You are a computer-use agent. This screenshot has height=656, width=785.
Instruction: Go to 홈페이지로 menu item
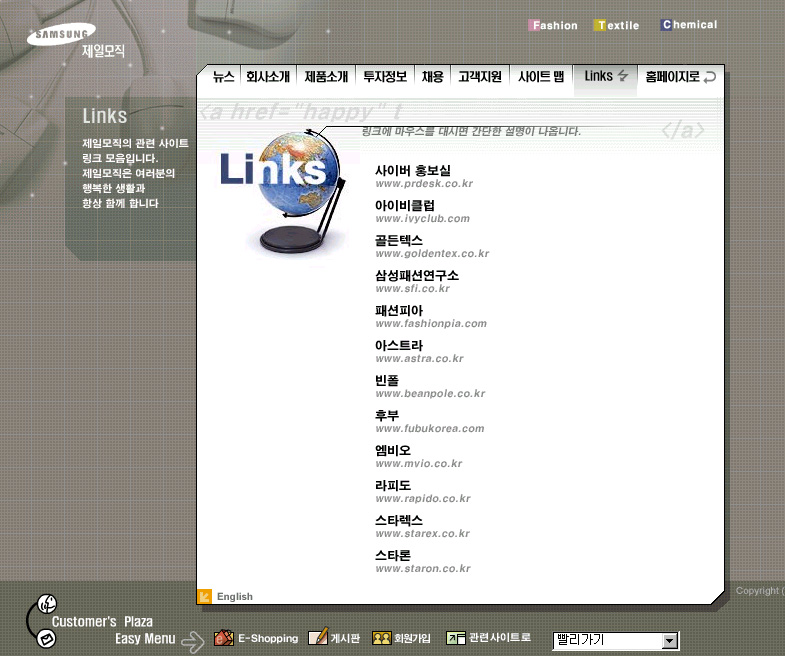point(672,77)
